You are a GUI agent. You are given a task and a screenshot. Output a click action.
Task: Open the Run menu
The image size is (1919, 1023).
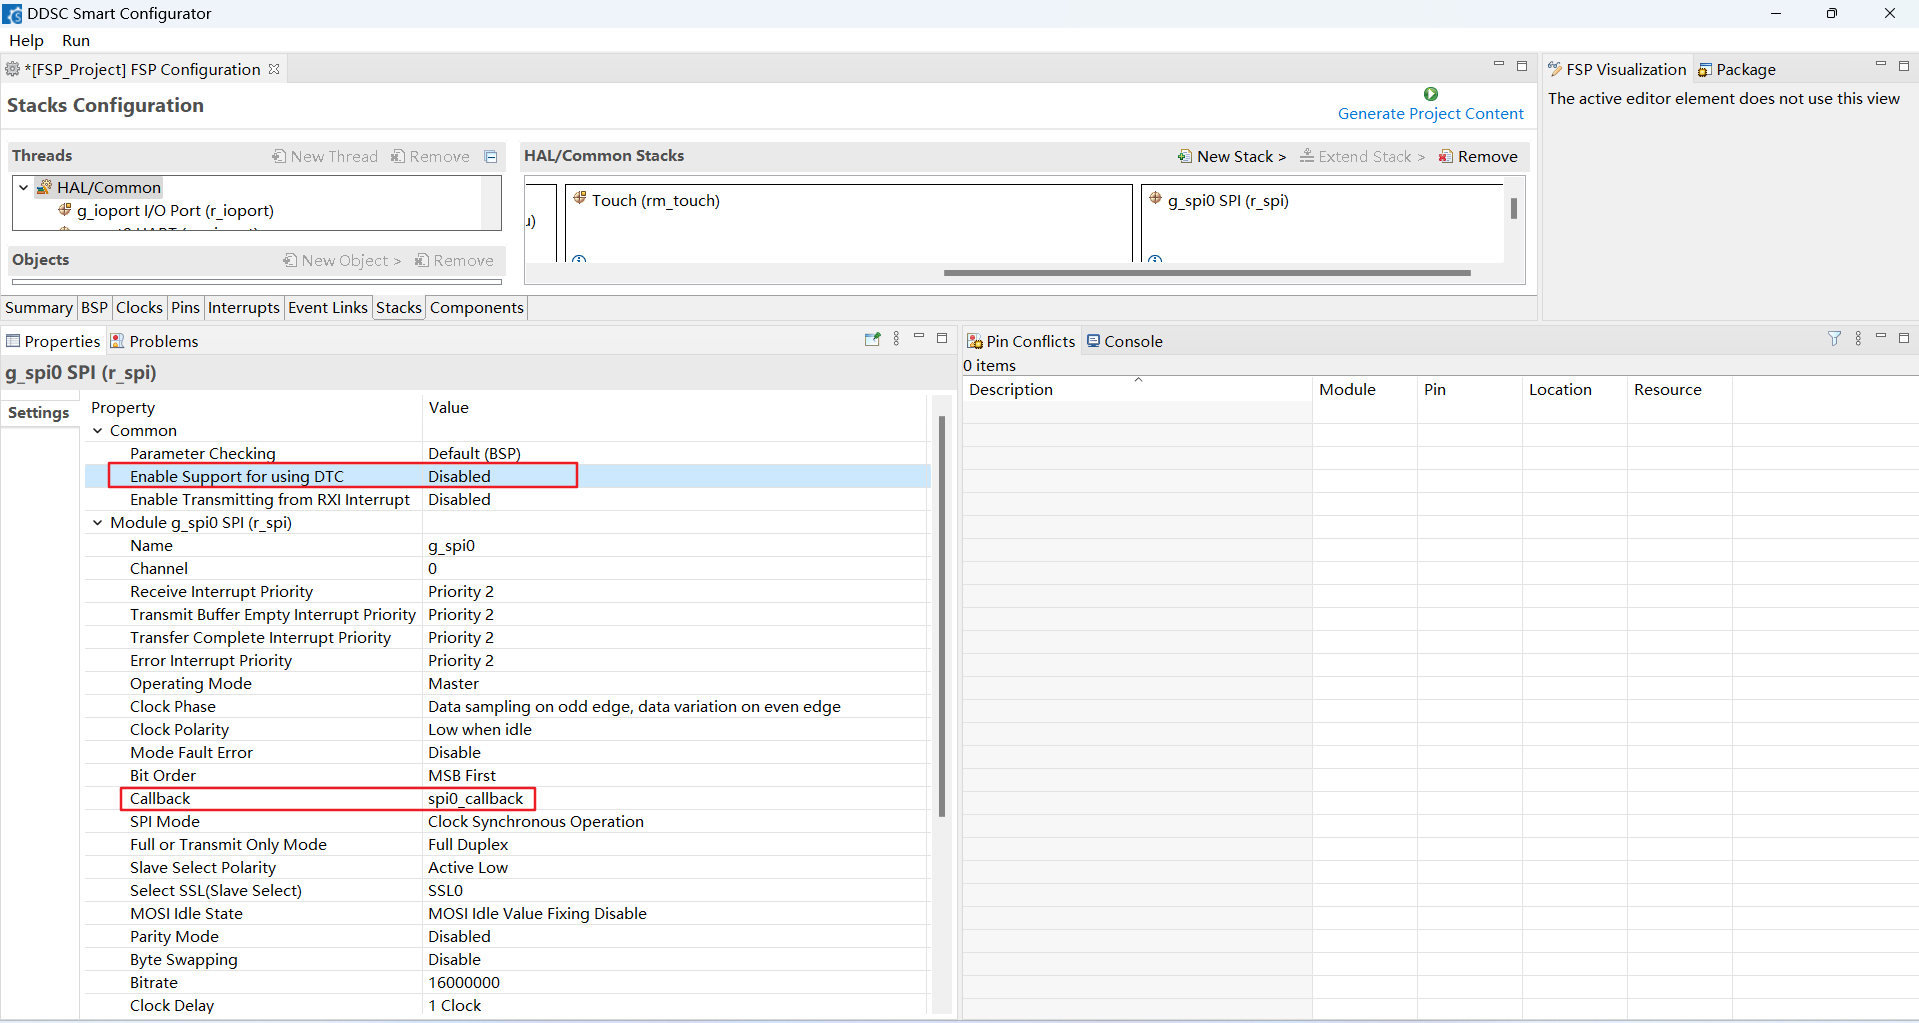pyautogui.click(x=76, y=41)
